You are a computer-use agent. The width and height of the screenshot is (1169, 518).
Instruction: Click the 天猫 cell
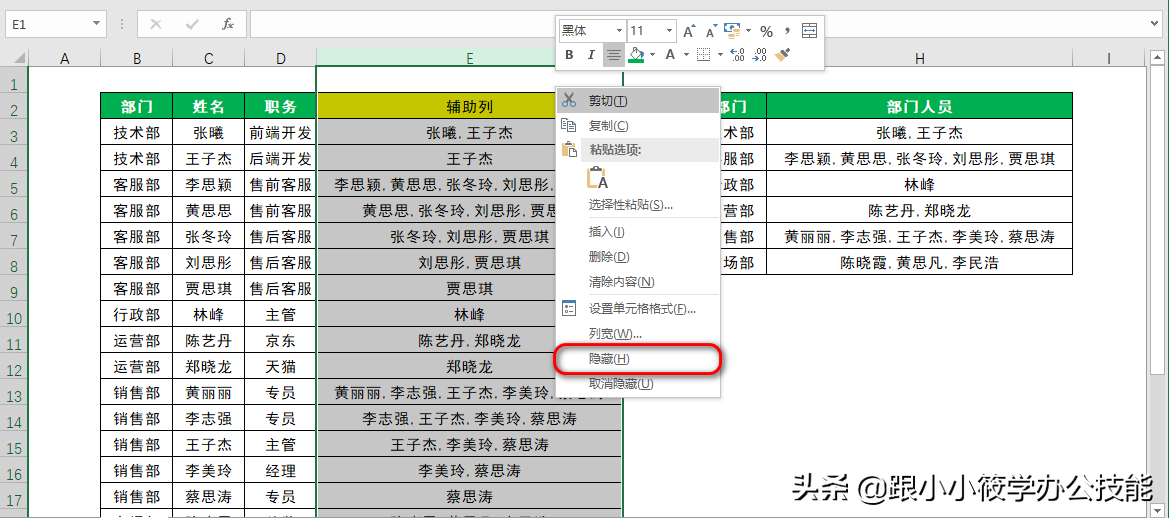tap(280, 366)
